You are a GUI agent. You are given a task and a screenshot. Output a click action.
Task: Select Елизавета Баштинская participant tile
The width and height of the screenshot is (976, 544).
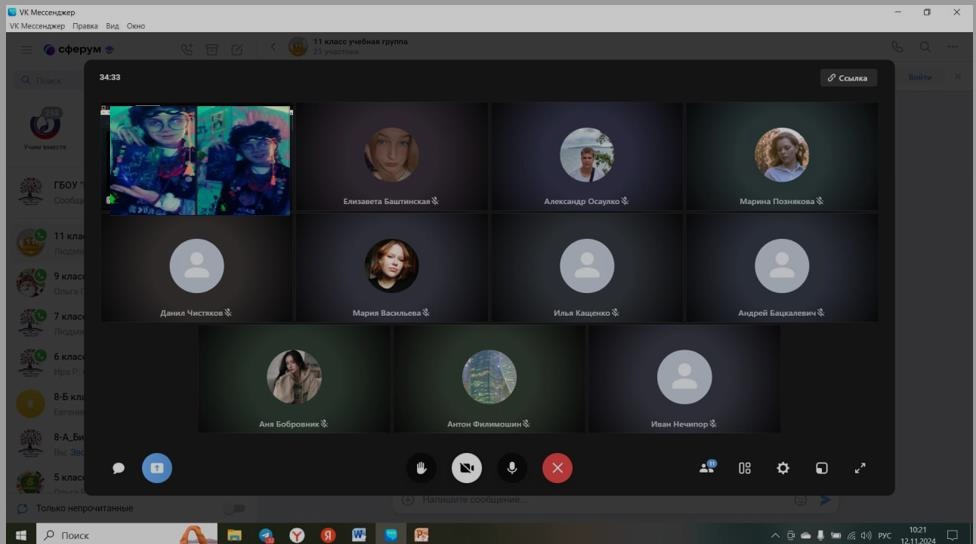pyautogui.click(x=391, y=157)
